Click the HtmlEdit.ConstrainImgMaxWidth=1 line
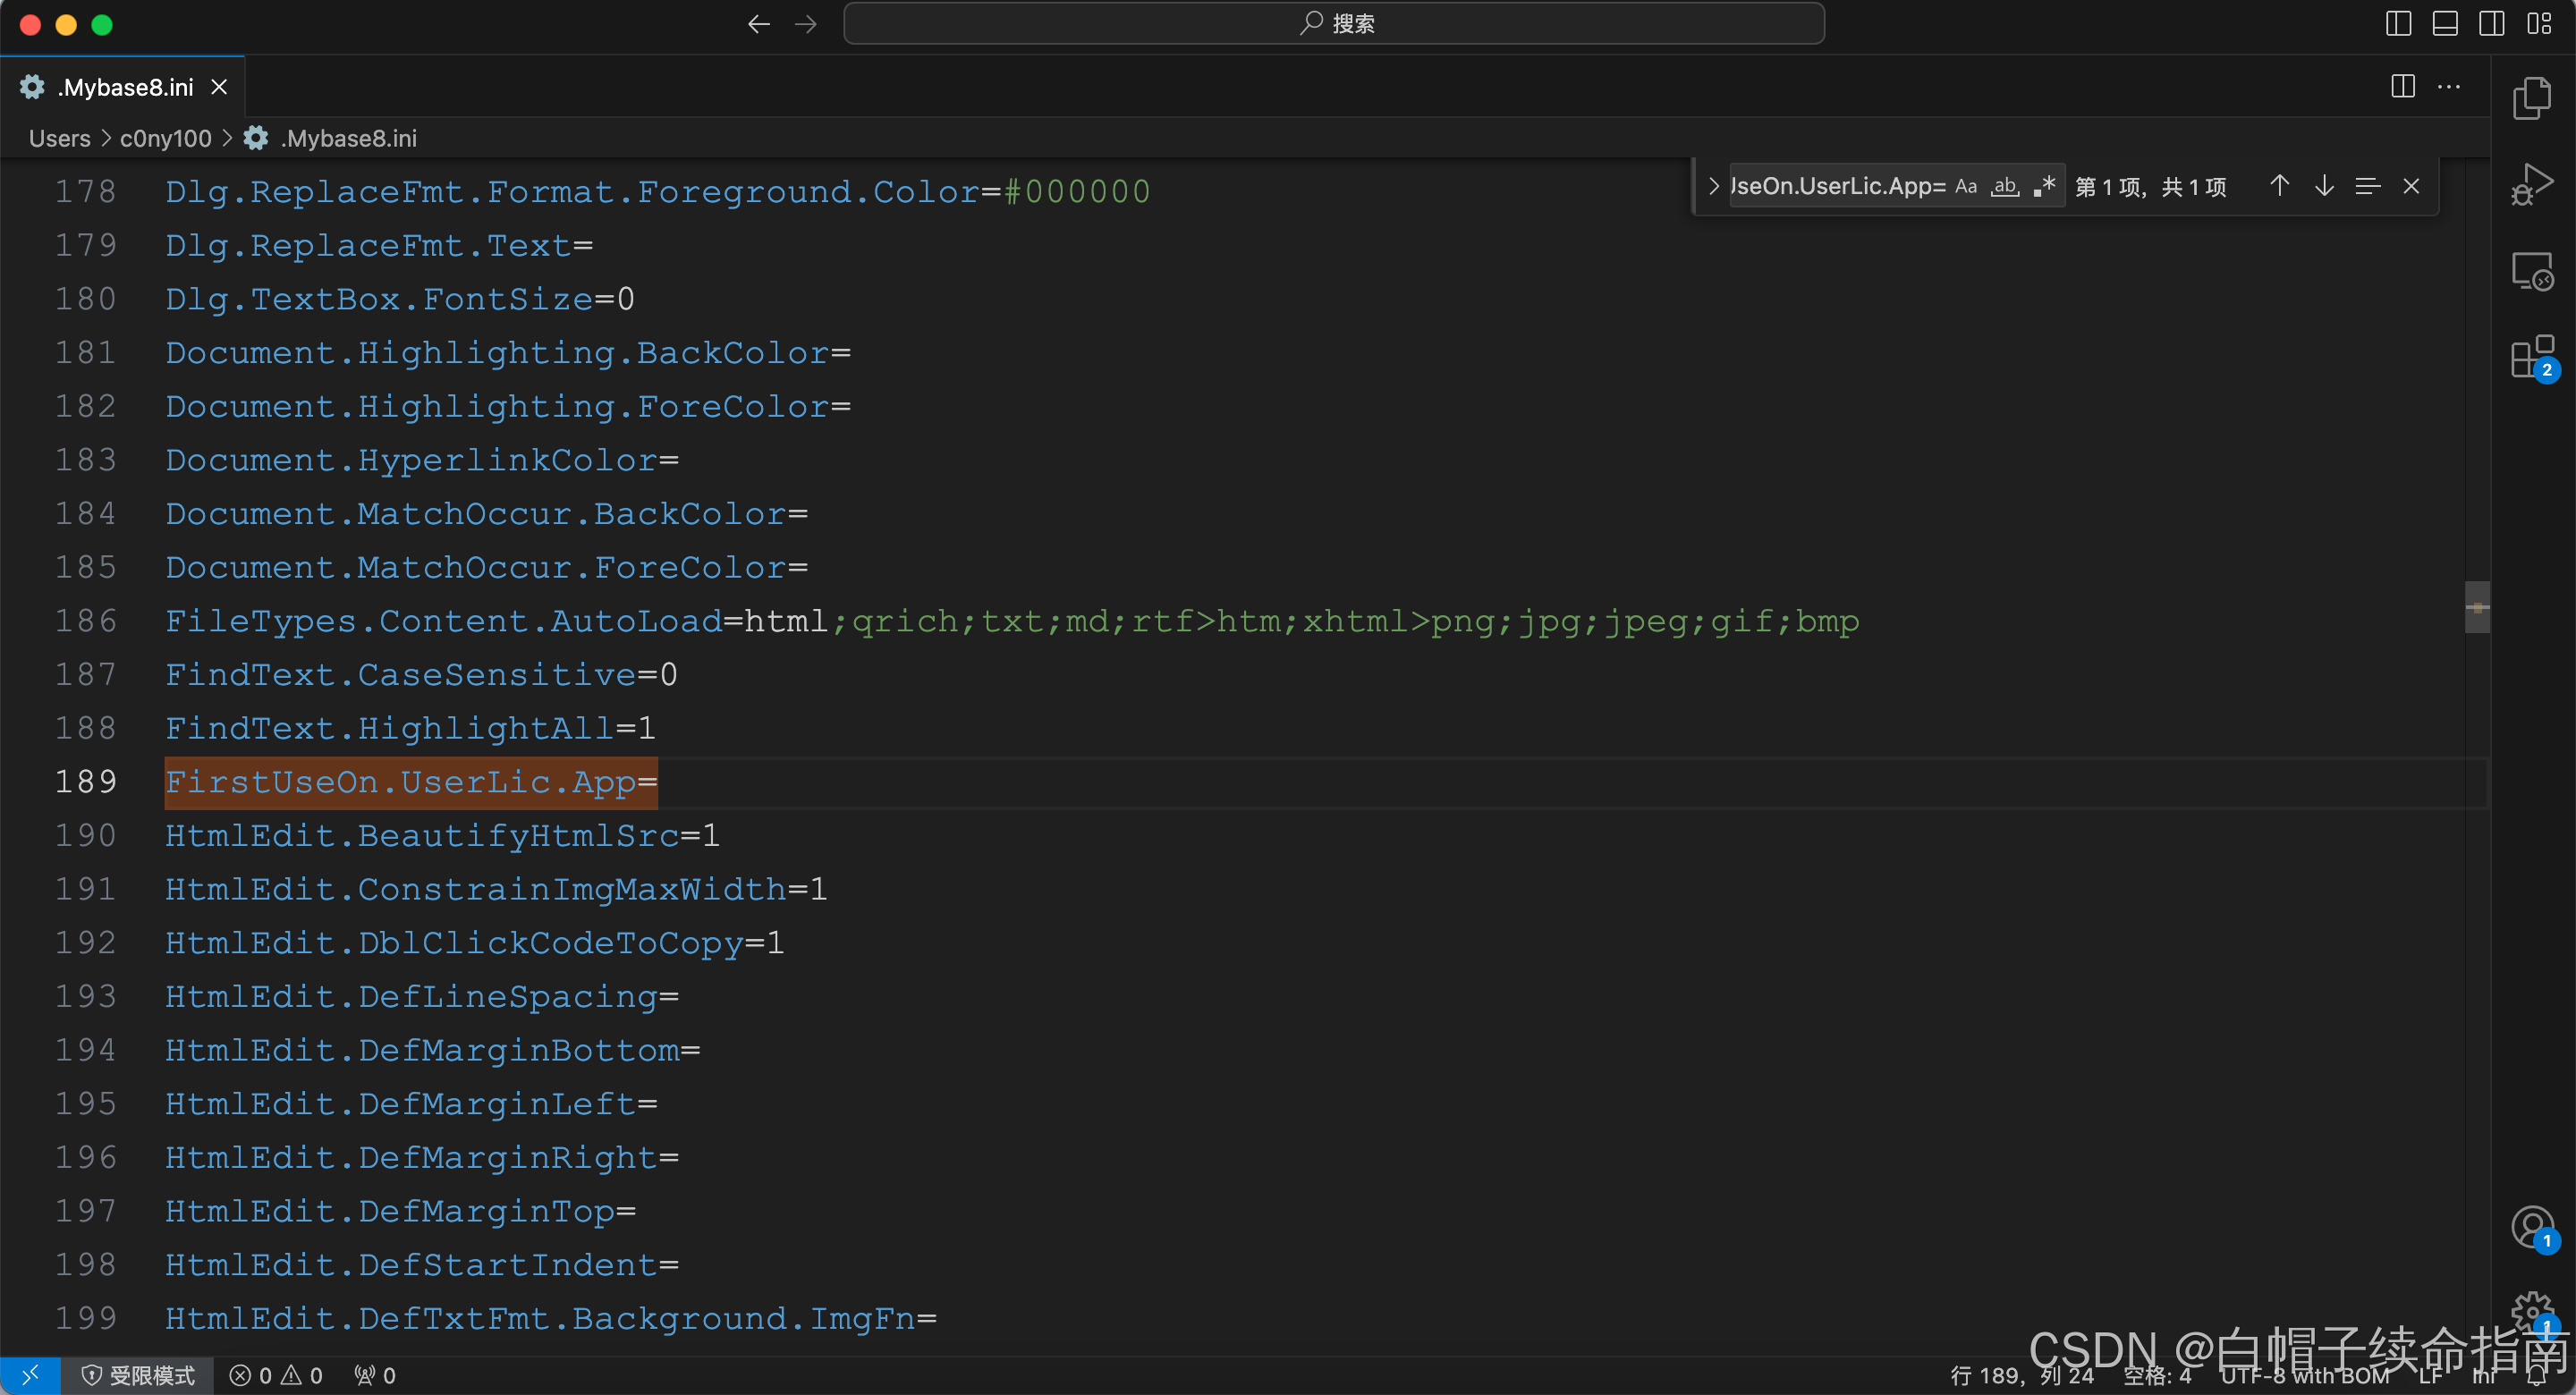This screenshot has width=2576, height=1395. (496, 889)
